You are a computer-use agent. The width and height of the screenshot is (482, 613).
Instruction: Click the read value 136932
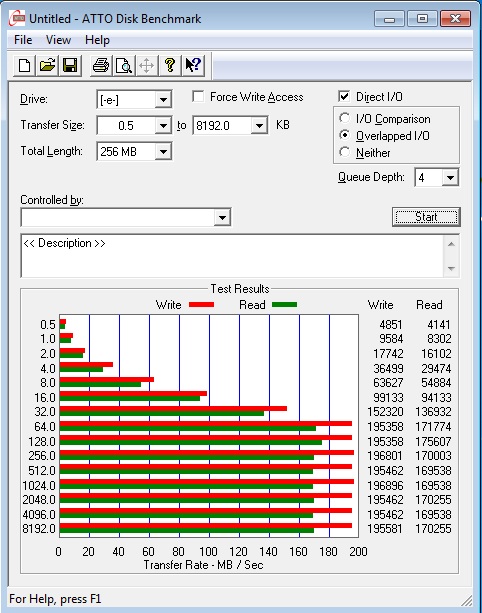tap(433, 412)
